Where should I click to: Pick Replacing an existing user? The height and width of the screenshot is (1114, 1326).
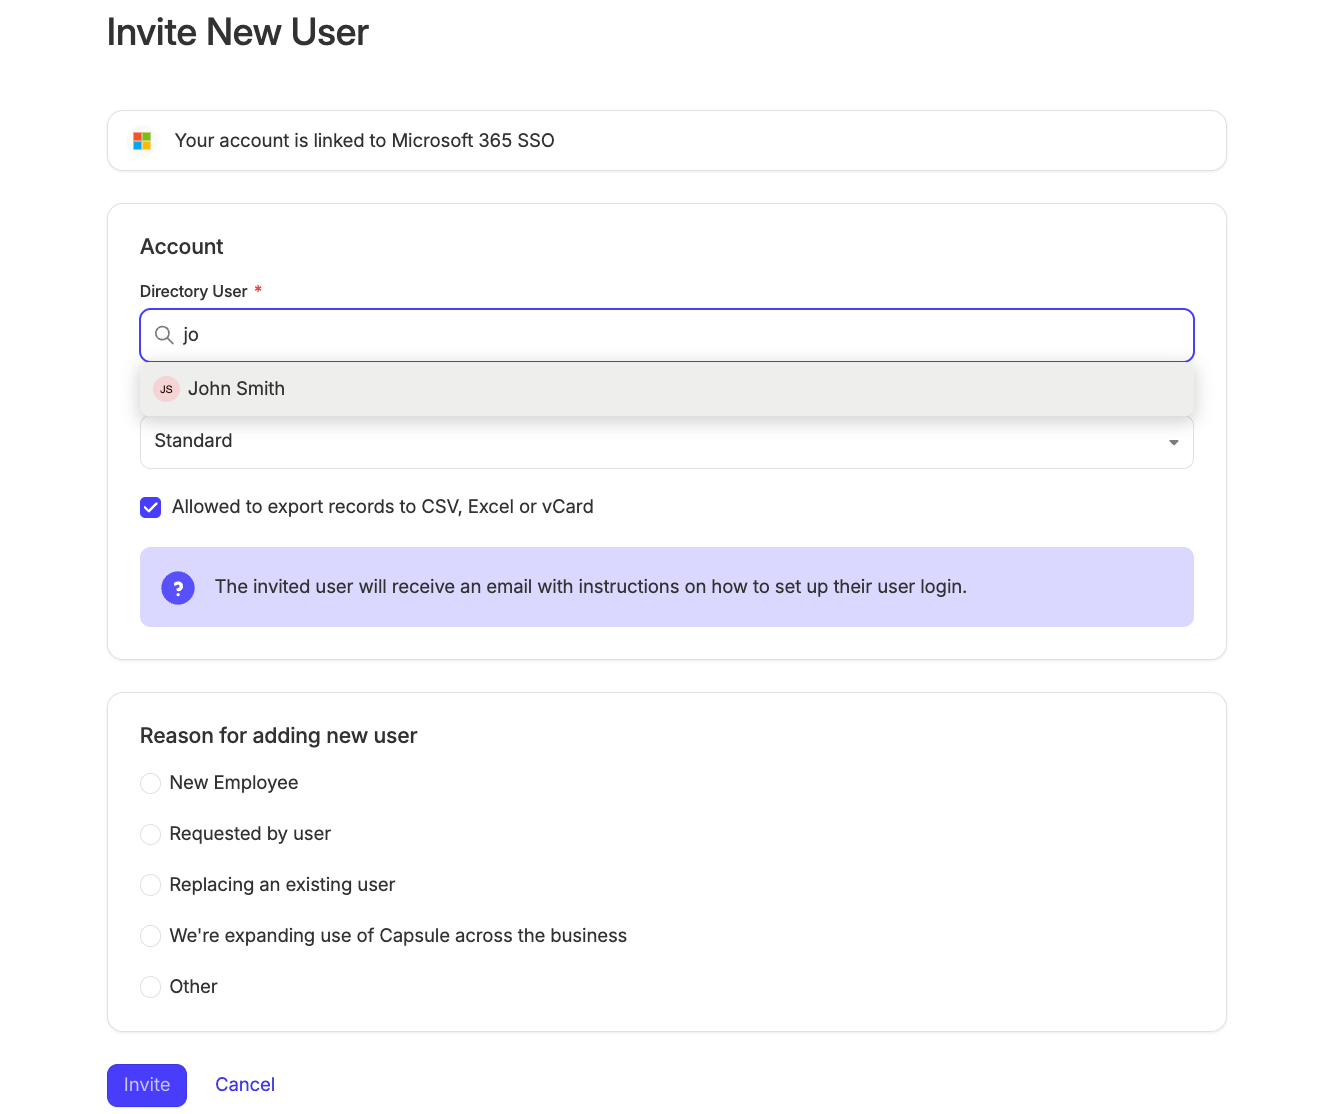coord(150,885)
